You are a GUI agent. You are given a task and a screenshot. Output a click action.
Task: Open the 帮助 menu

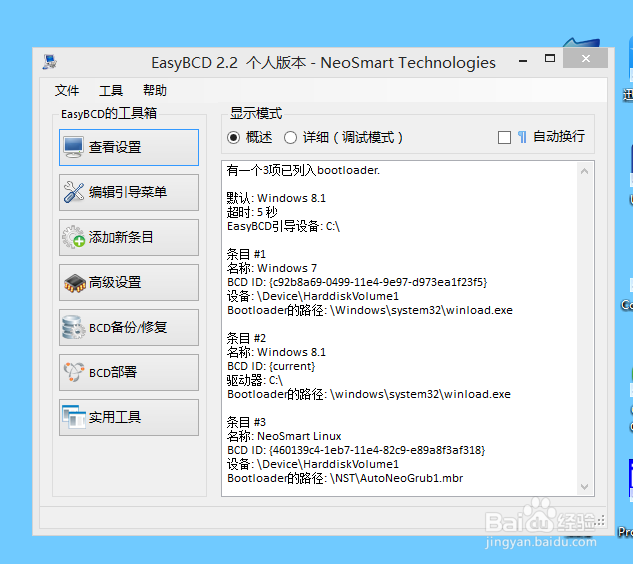[155, 90]
